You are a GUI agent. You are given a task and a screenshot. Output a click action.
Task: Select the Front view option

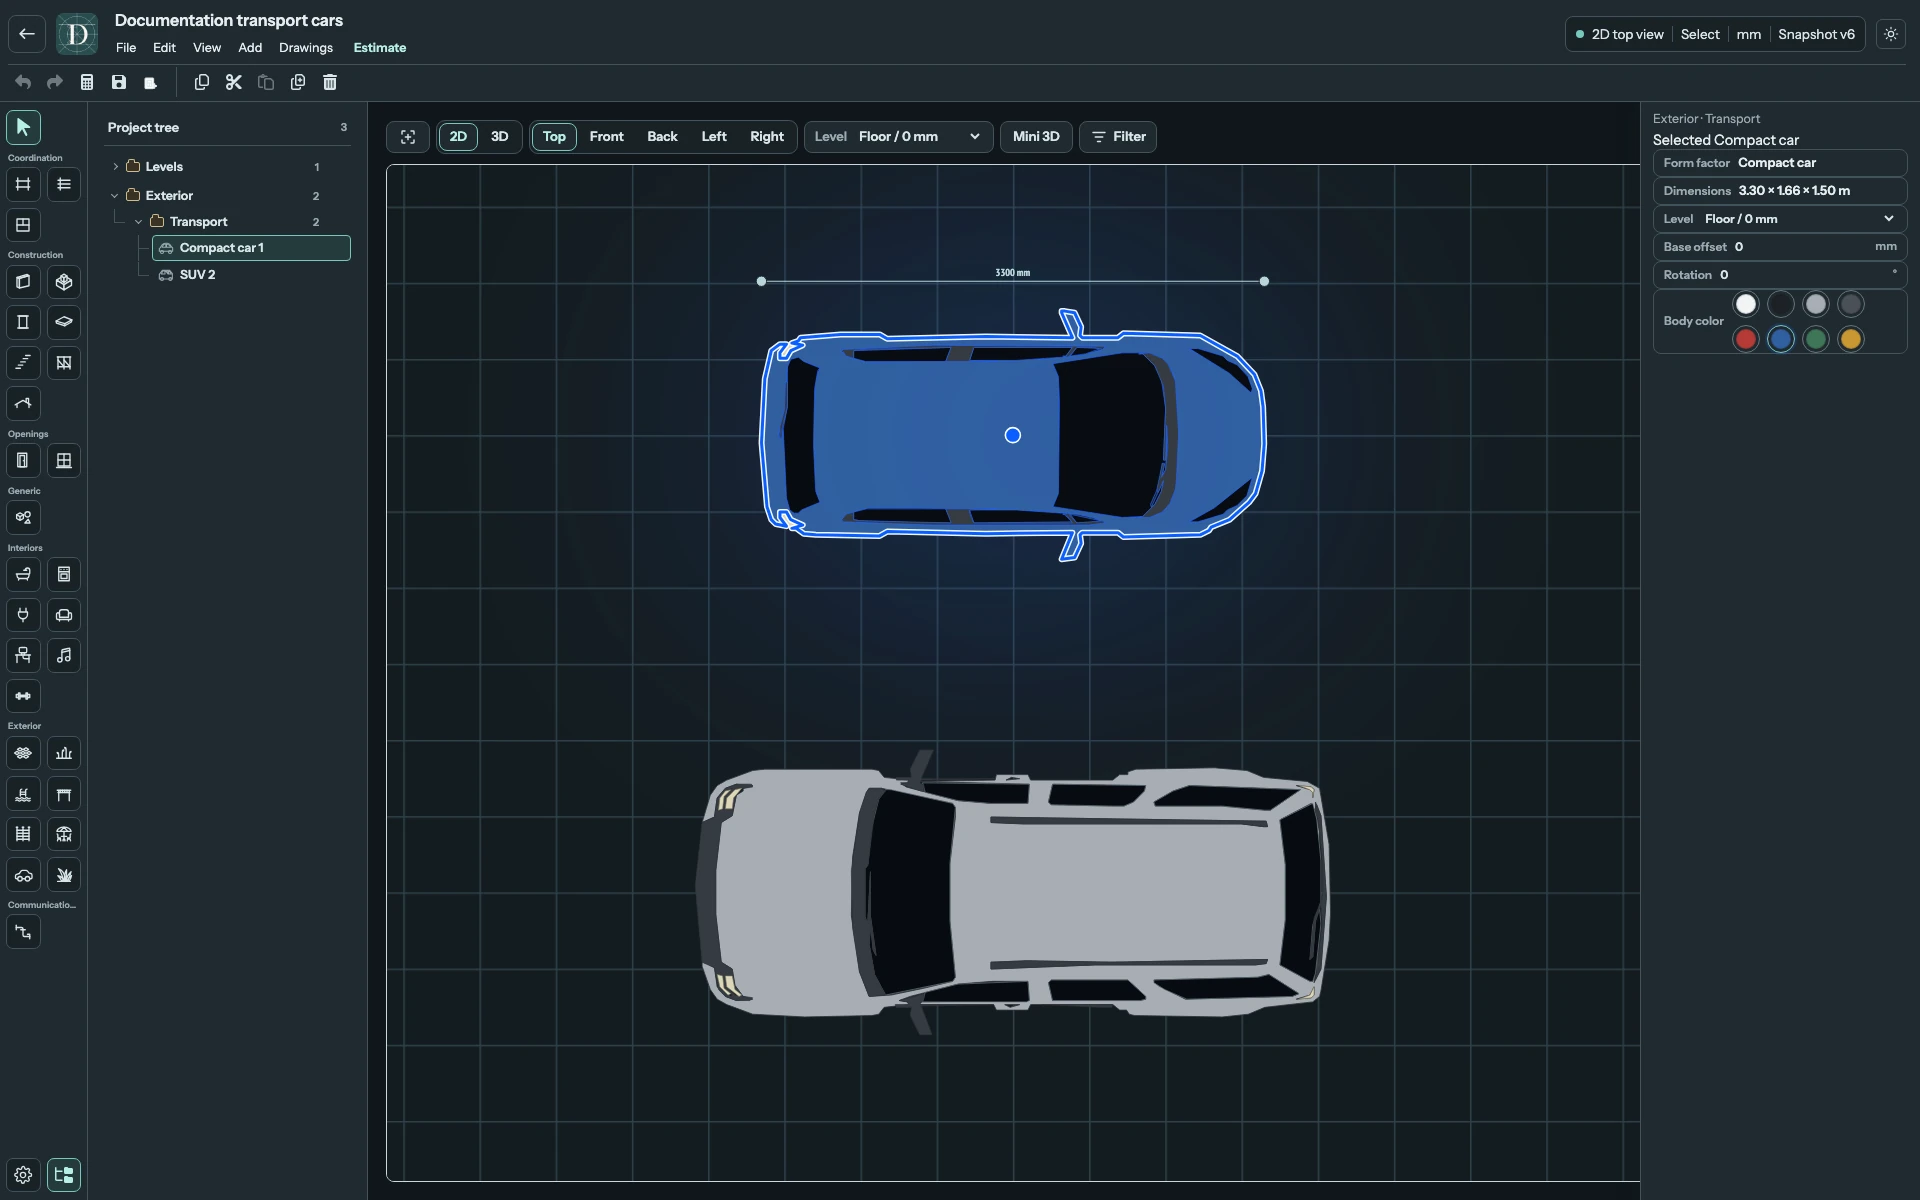click(607, 137)
